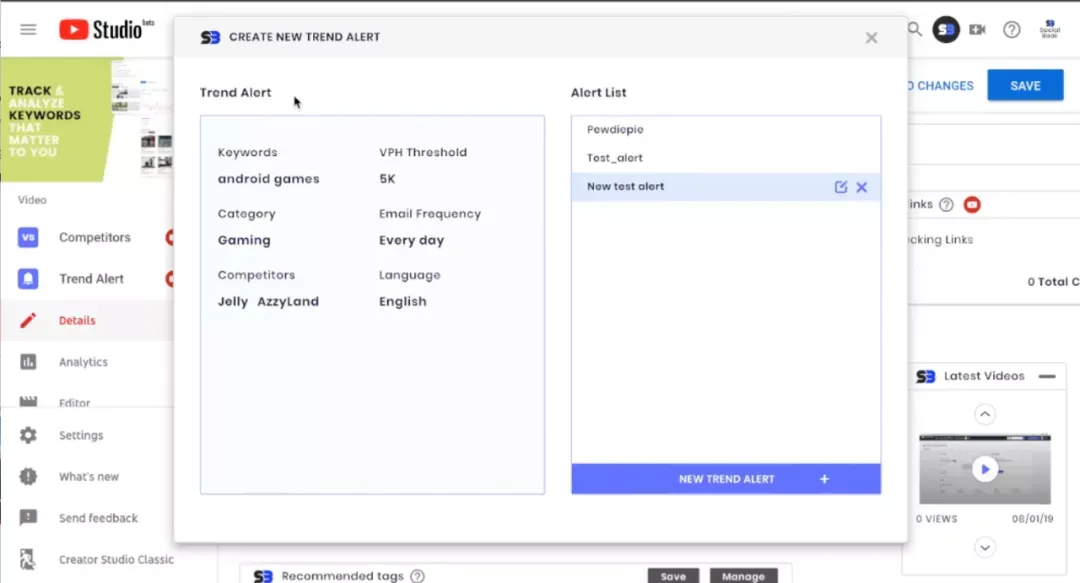Open the hamburger navigation menu
The image size is (1080, 583).
click(x=28, y=30)
